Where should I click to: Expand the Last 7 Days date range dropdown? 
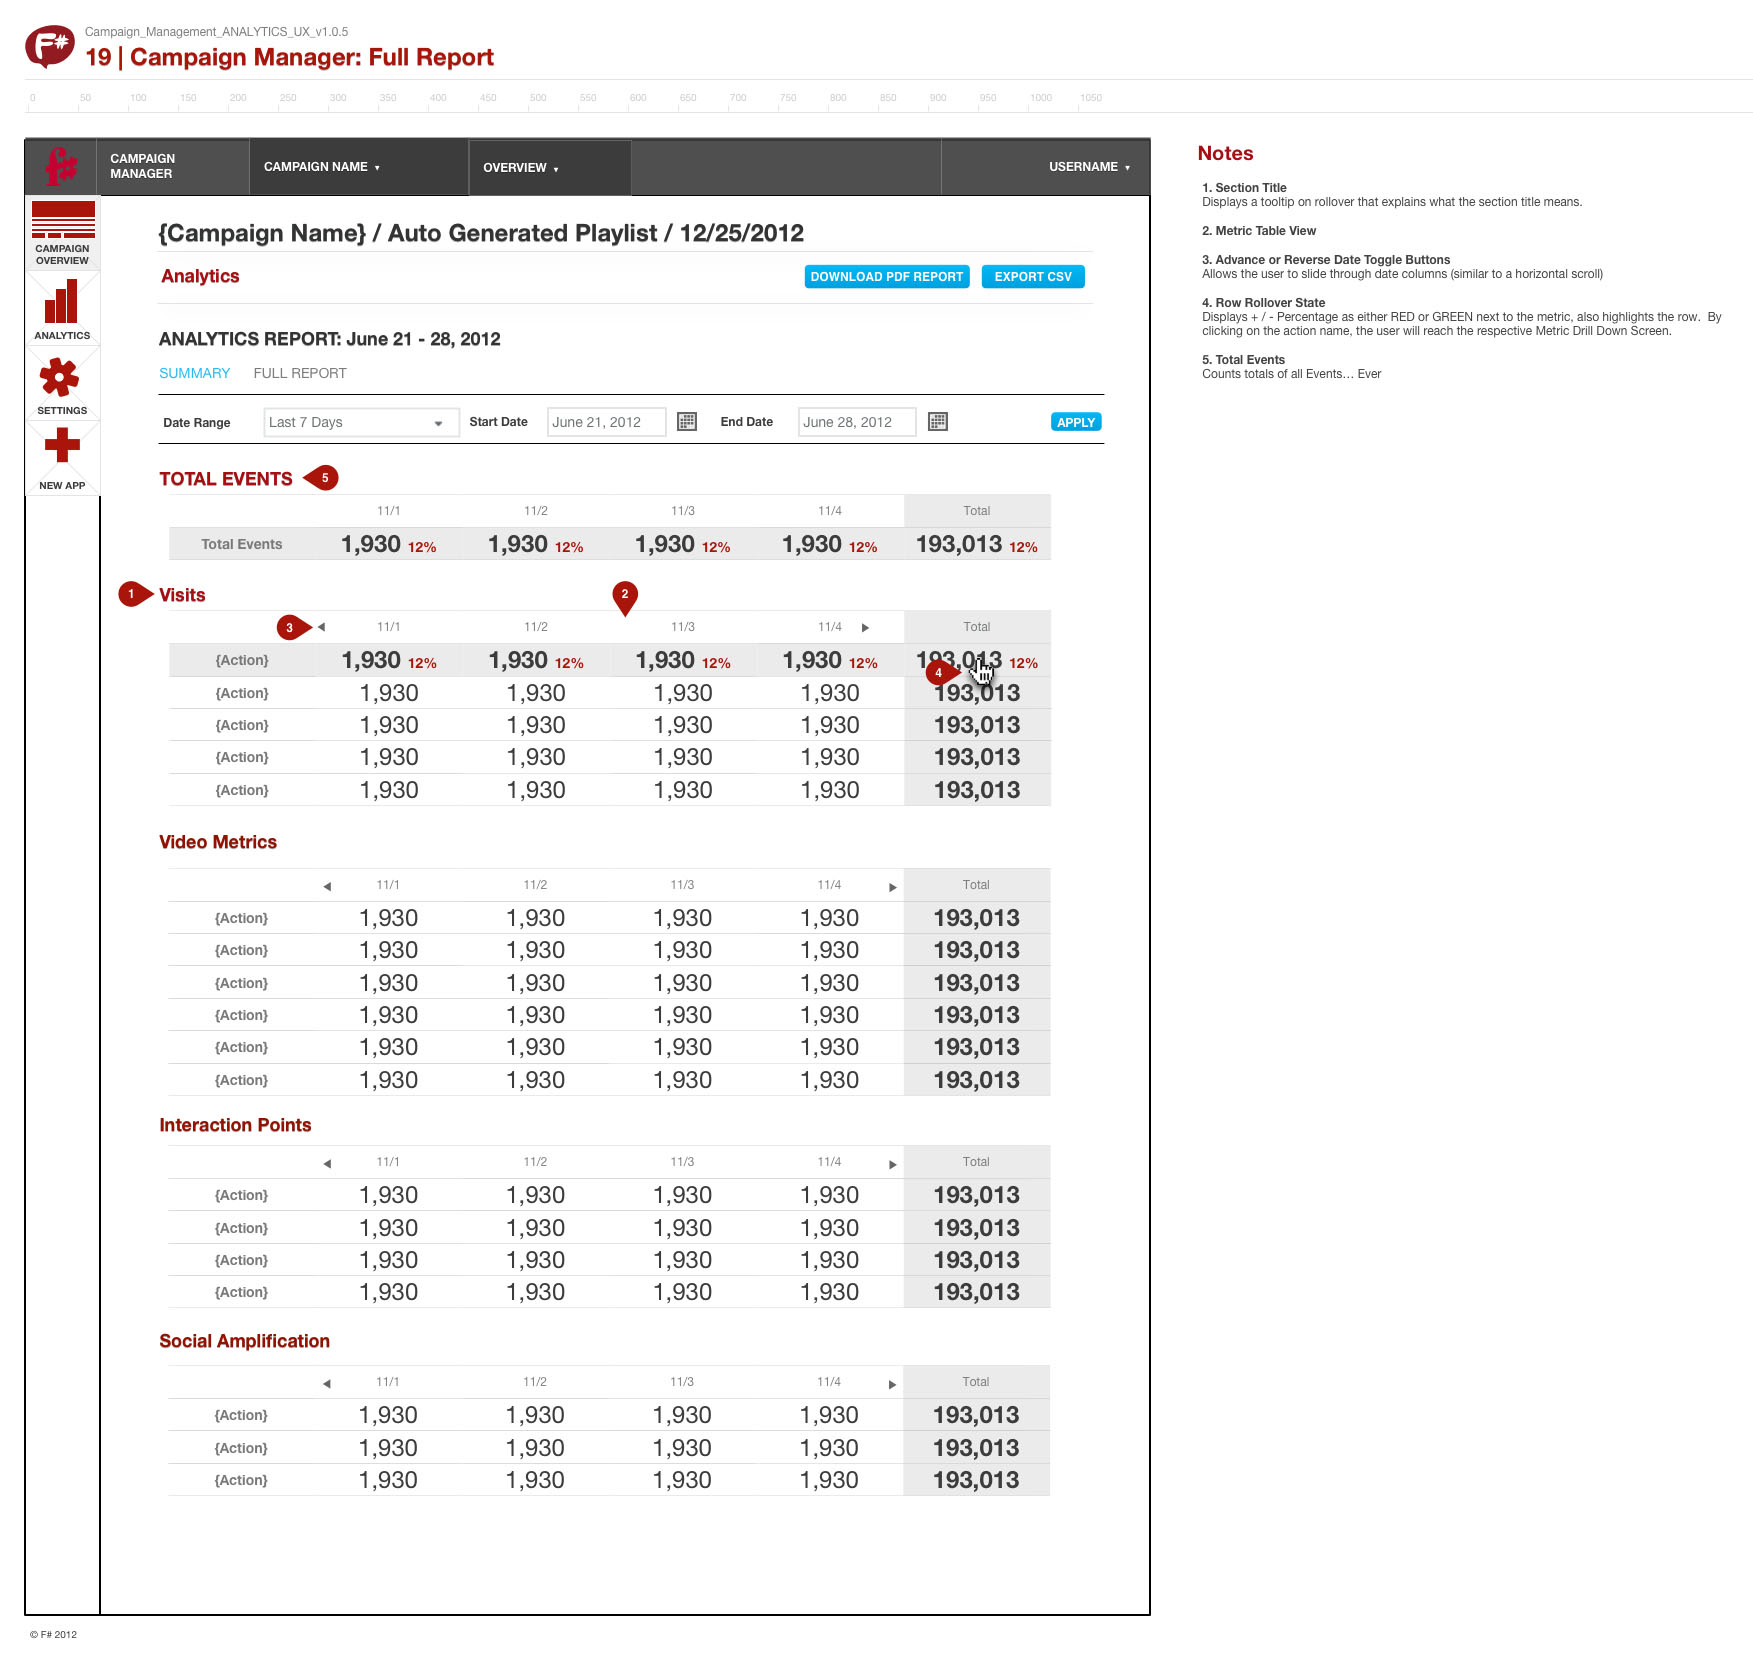(x=361, y=422)
